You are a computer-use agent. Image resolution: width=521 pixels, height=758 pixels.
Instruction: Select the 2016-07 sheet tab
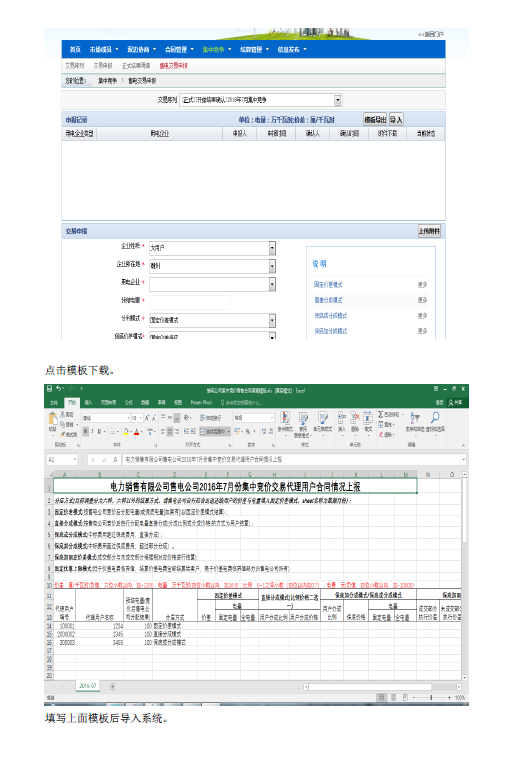87,686
